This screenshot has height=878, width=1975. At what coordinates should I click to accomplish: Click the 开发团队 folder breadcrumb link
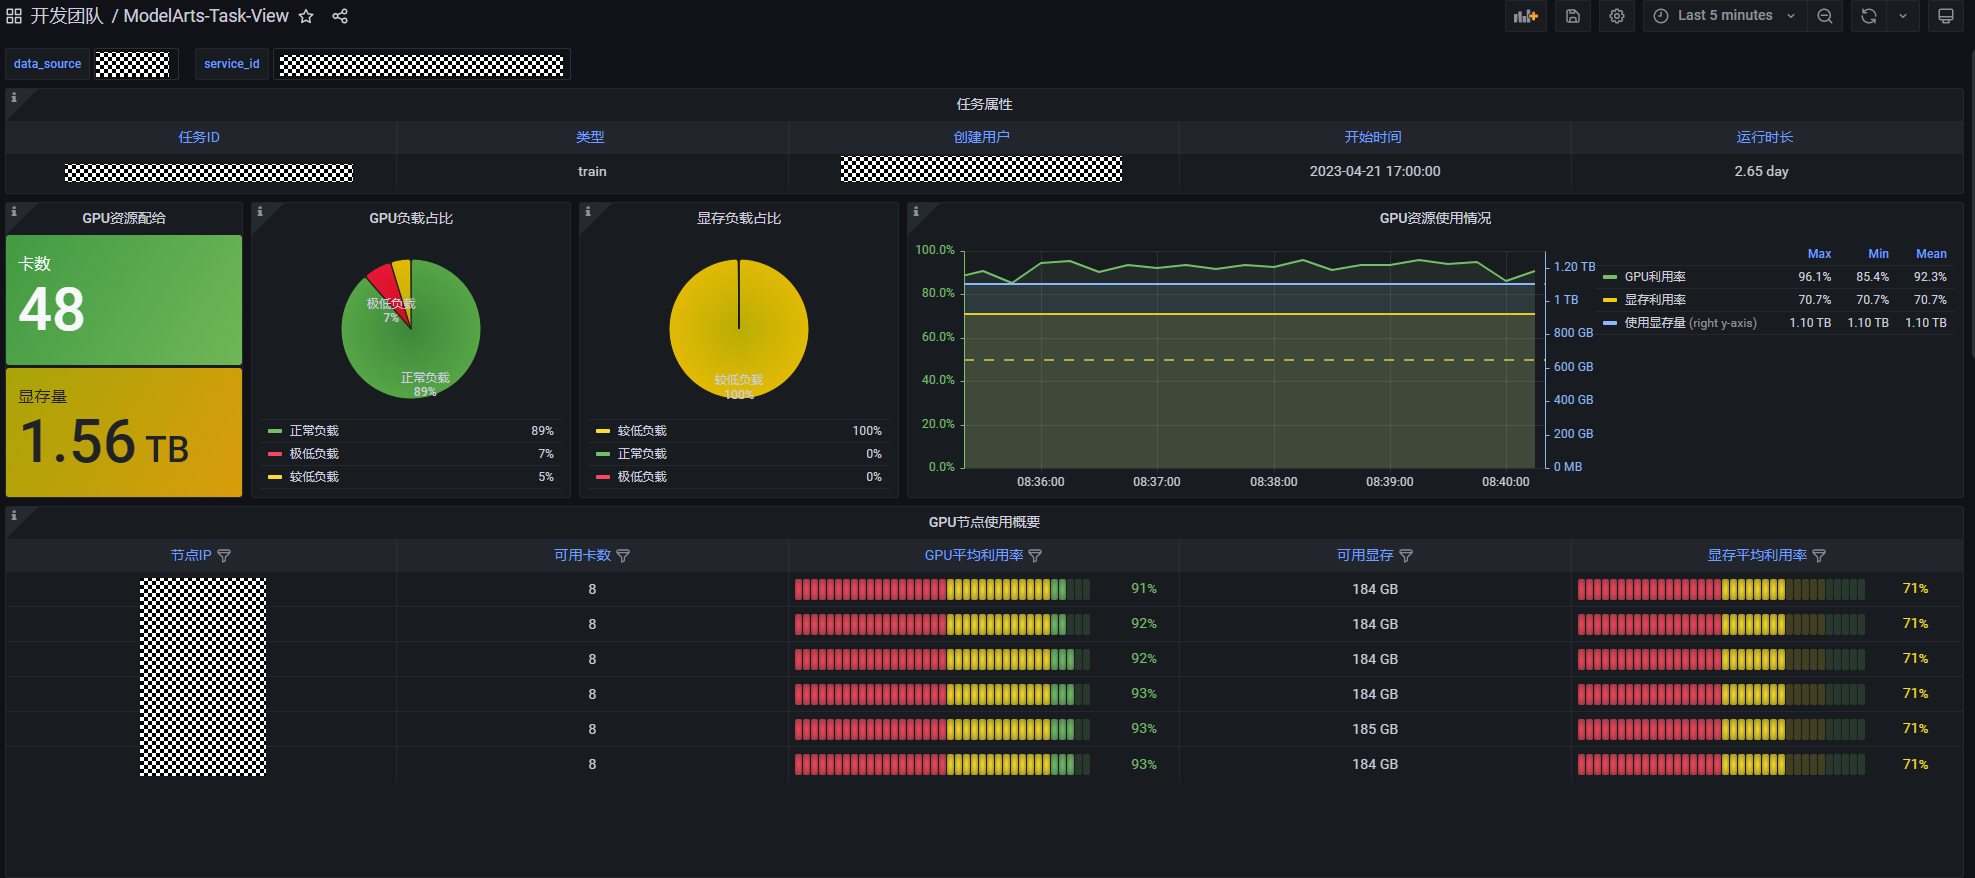pos(67,16)
